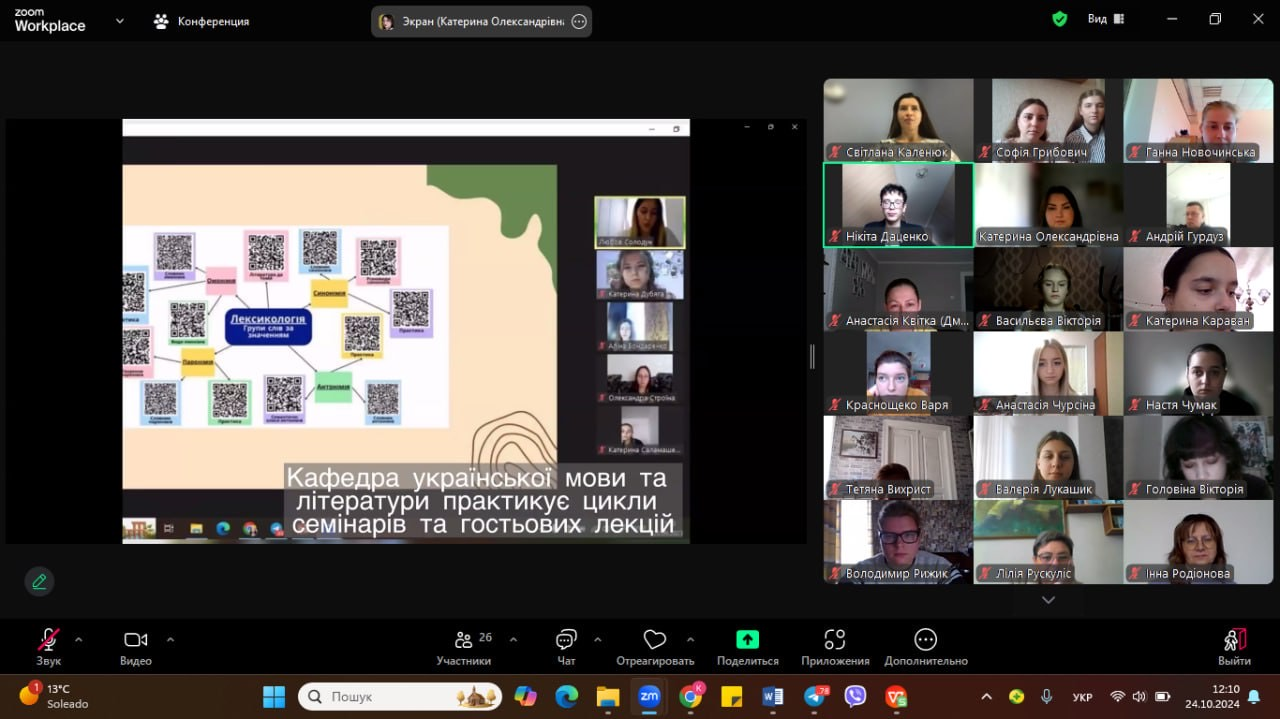
Task: Expand video options arrow beside Видео
Action: (x=170, y=639)
